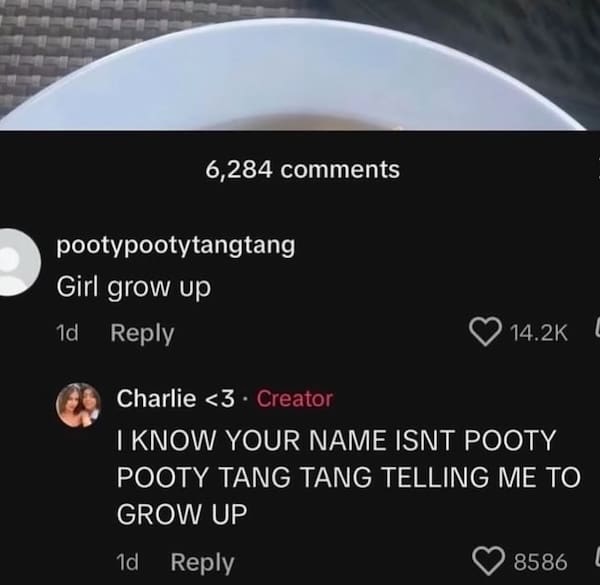600x585 pixels.
Task: Reply to pootypootytangtang's comment
Action: [142, 333]
